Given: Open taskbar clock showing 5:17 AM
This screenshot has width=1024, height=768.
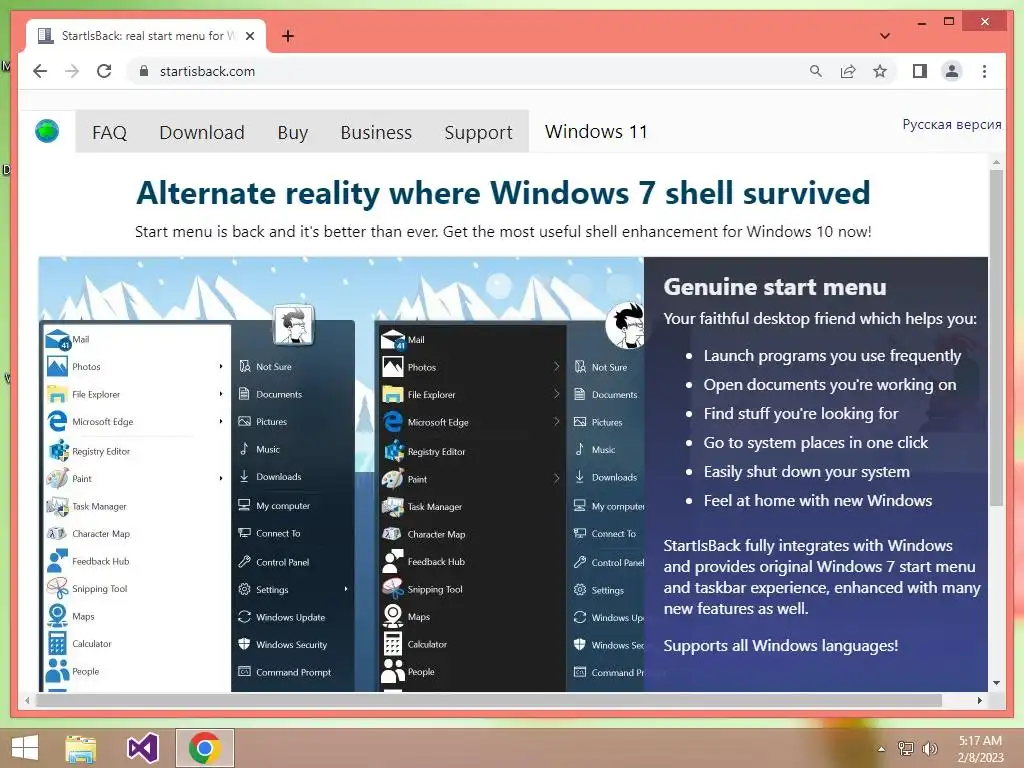Looking at the screenshot, I should [980, 749].
